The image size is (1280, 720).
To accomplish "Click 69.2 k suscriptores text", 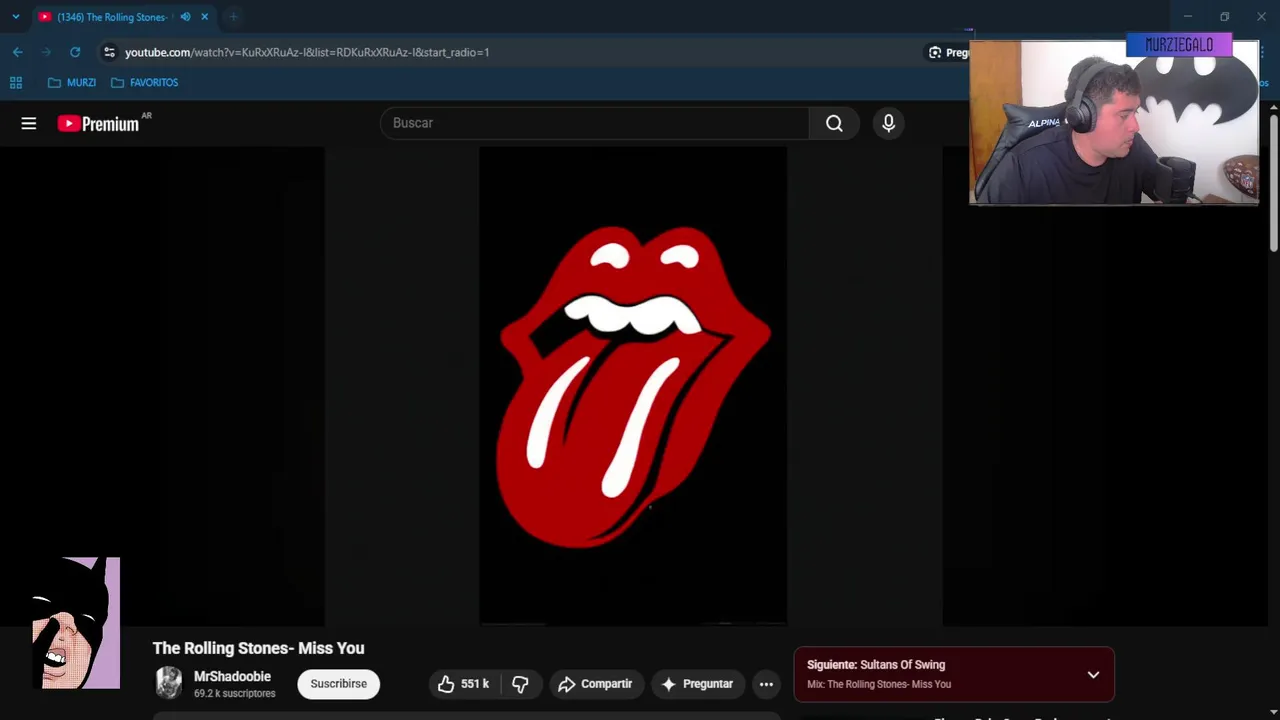I will click(x=234, y=694).
